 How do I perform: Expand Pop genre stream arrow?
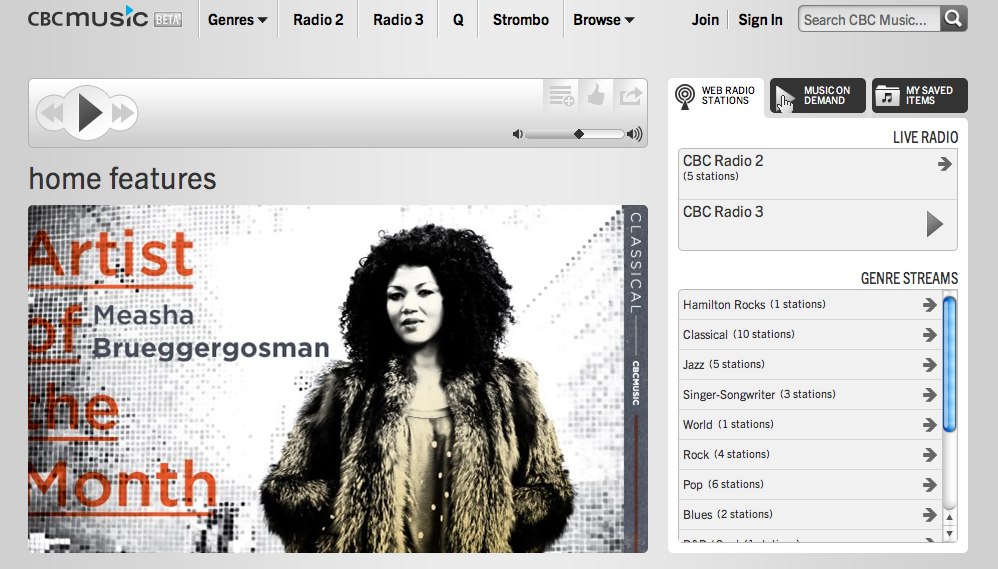[929, 484]
